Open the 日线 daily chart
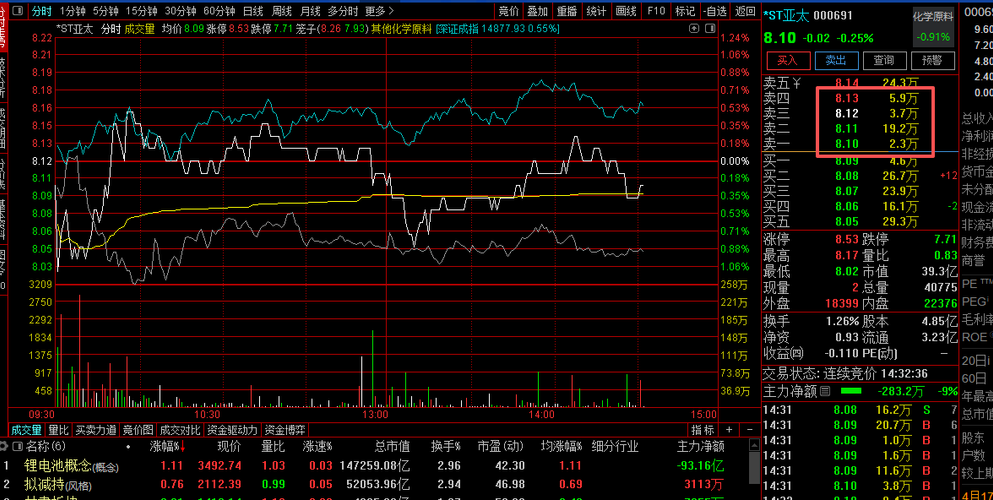The image size is (993, 500). [253, 11]
